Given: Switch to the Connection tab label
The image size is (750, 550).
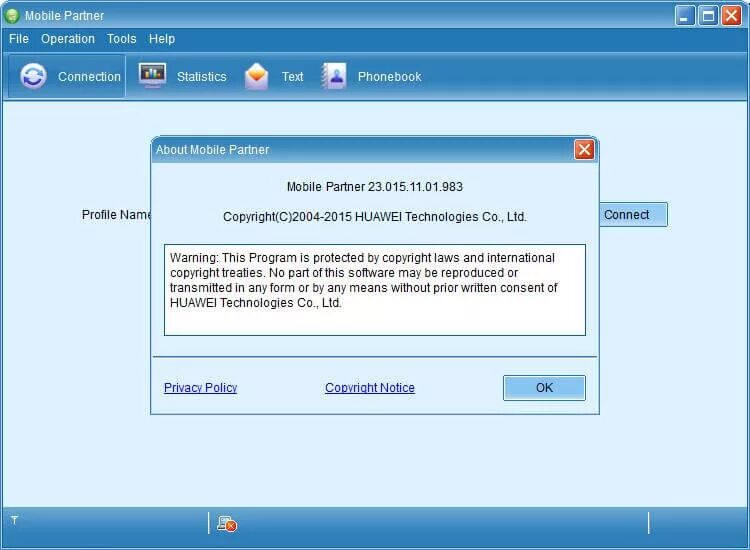Looking at the screenshot, I should coord(89,77).
